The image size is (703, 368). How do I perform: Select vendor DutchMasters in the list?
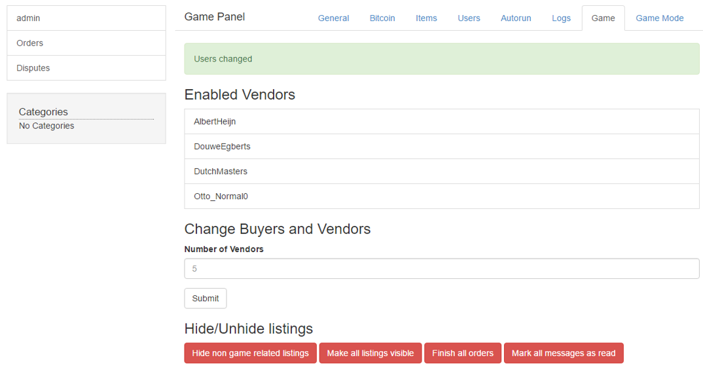(x=442, y=171)
